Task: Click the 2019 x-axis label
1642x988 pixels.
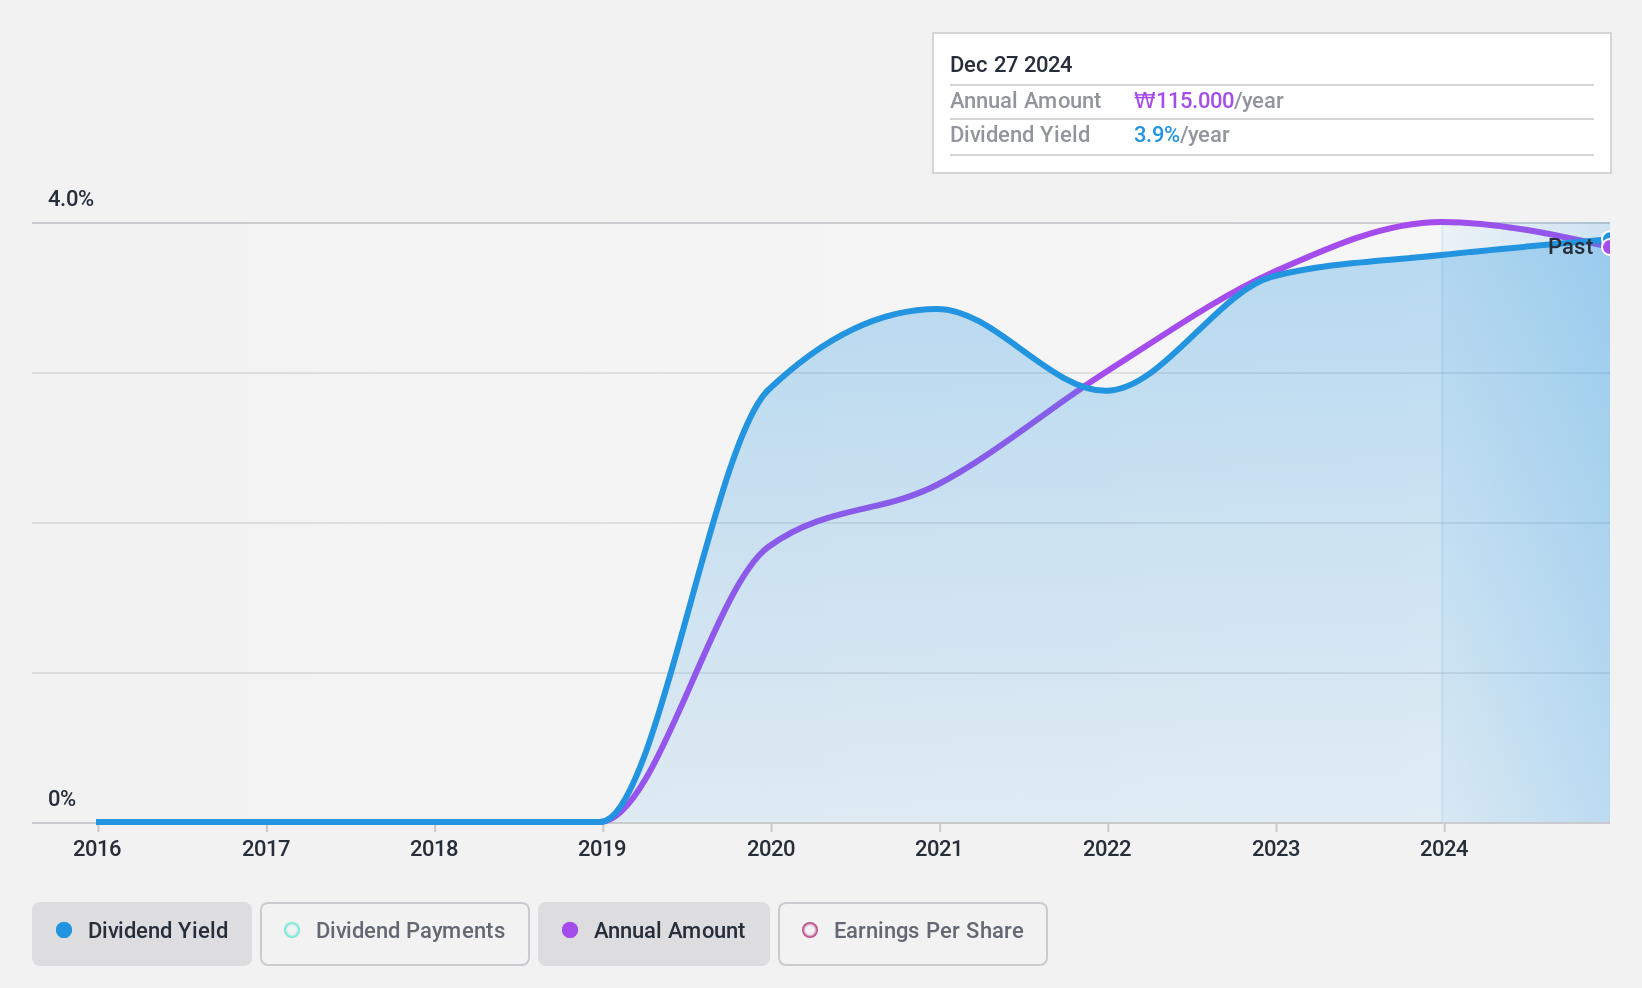Action: (602, 849)
